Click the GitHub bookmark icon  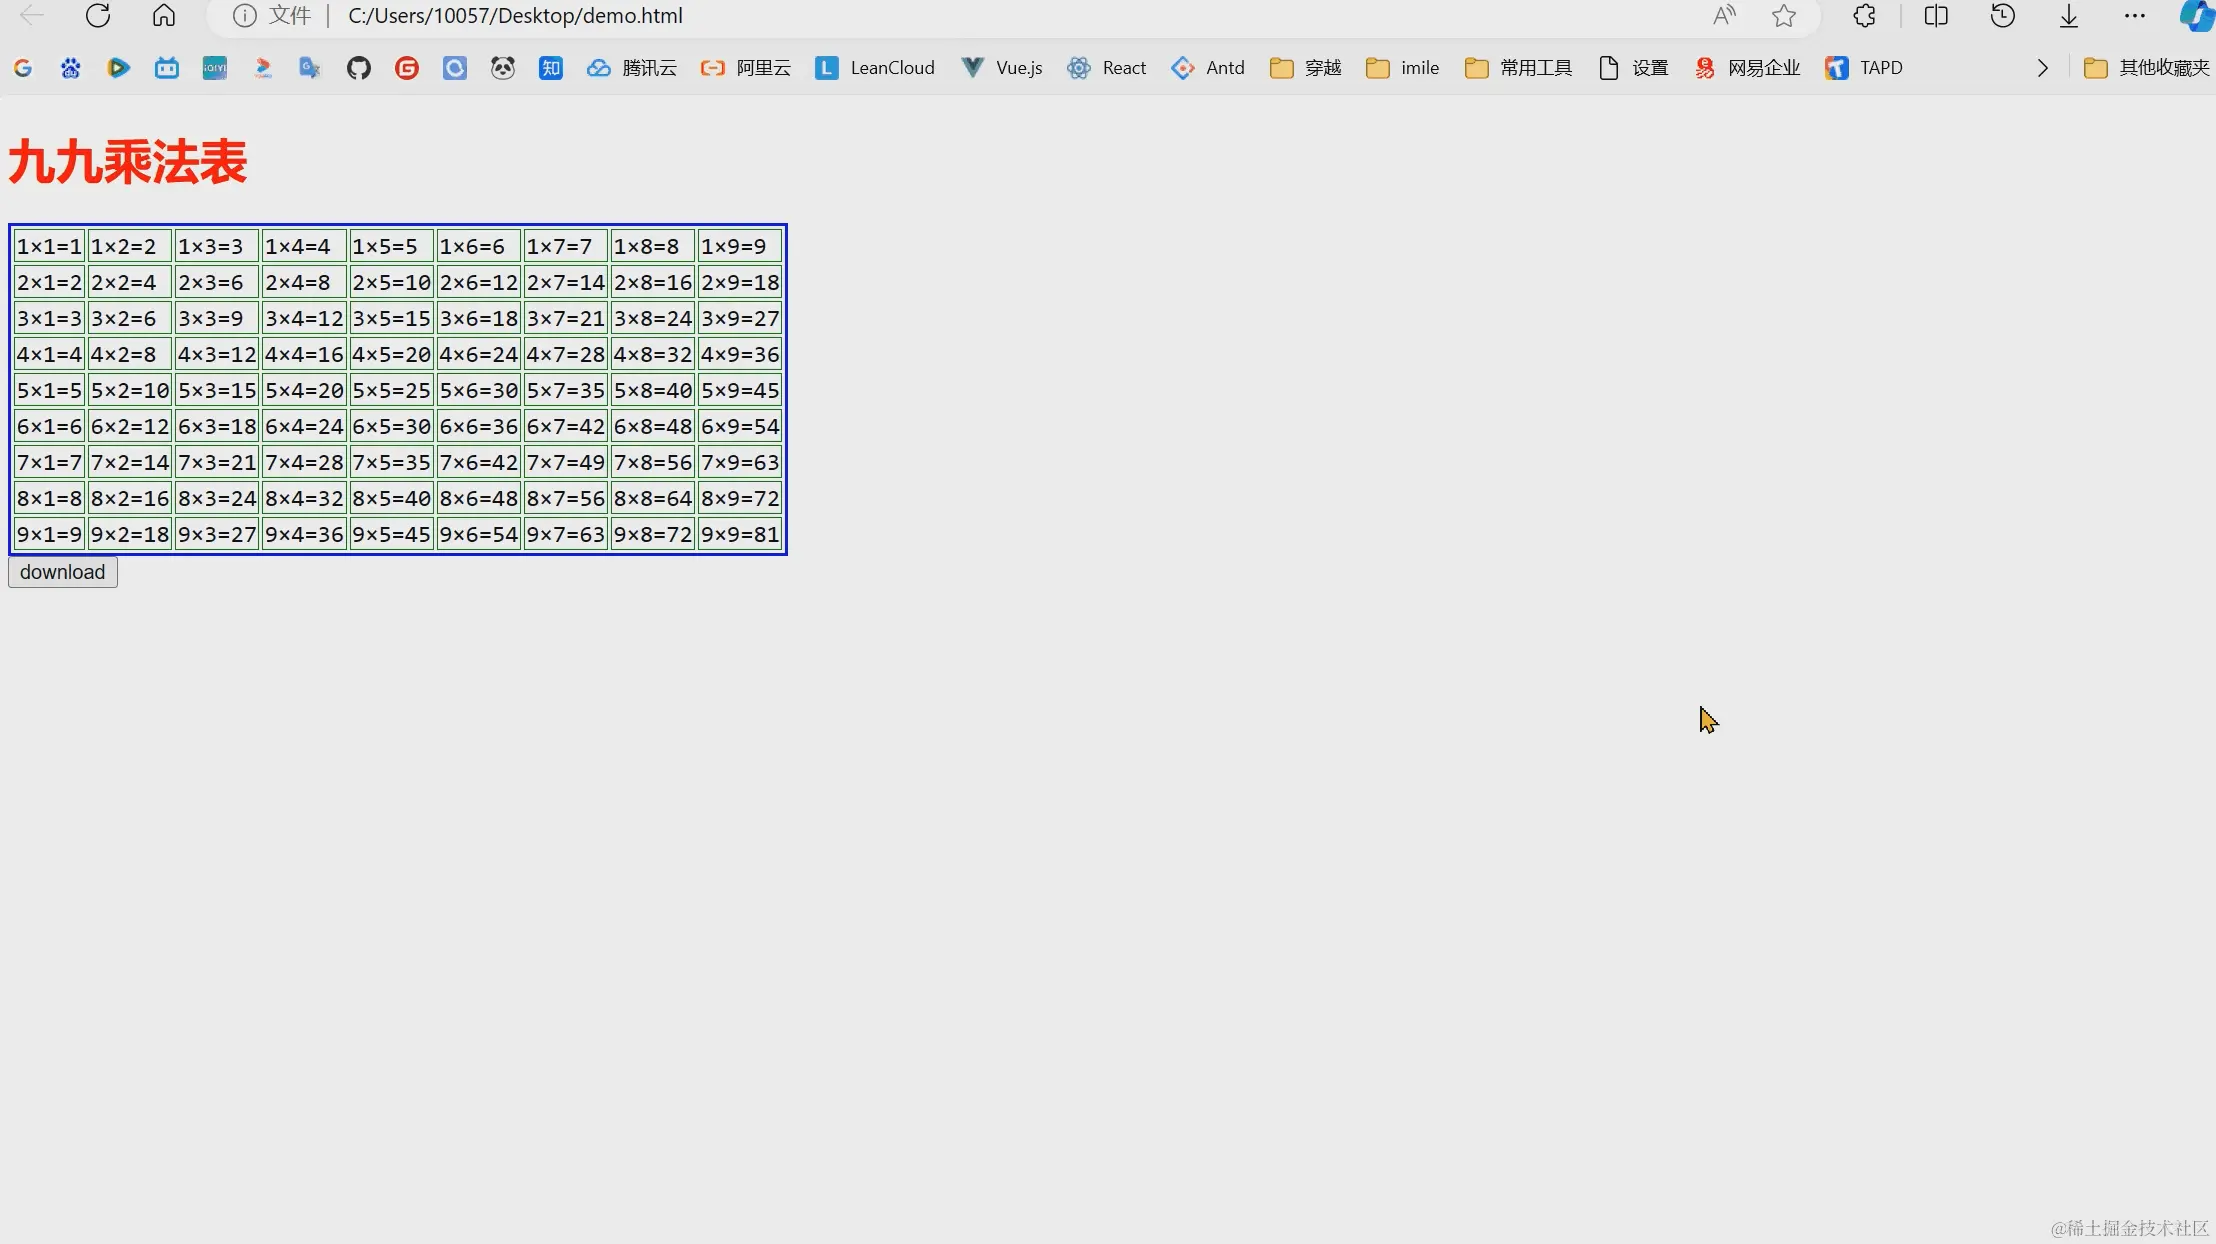[x=358, y=68]
